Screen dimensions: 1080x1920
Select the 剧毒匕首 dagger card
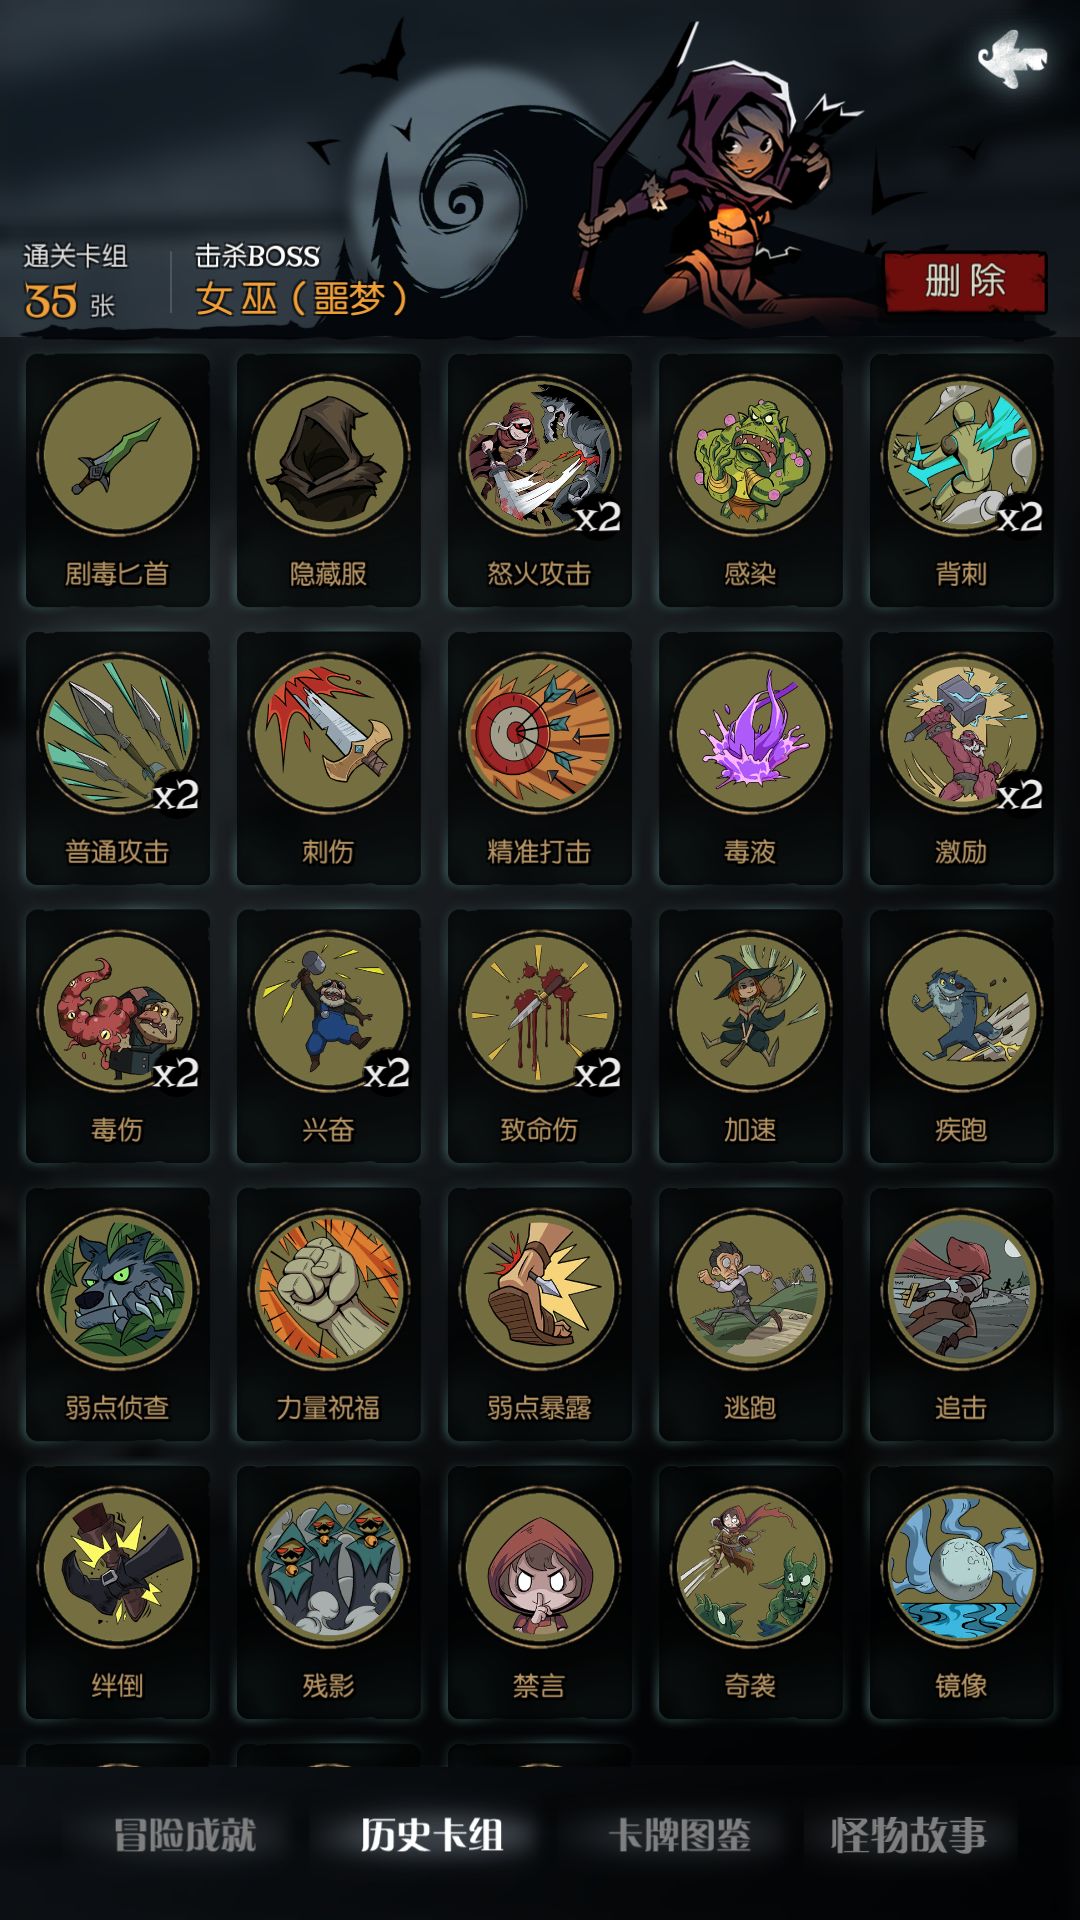click(118, 480)
